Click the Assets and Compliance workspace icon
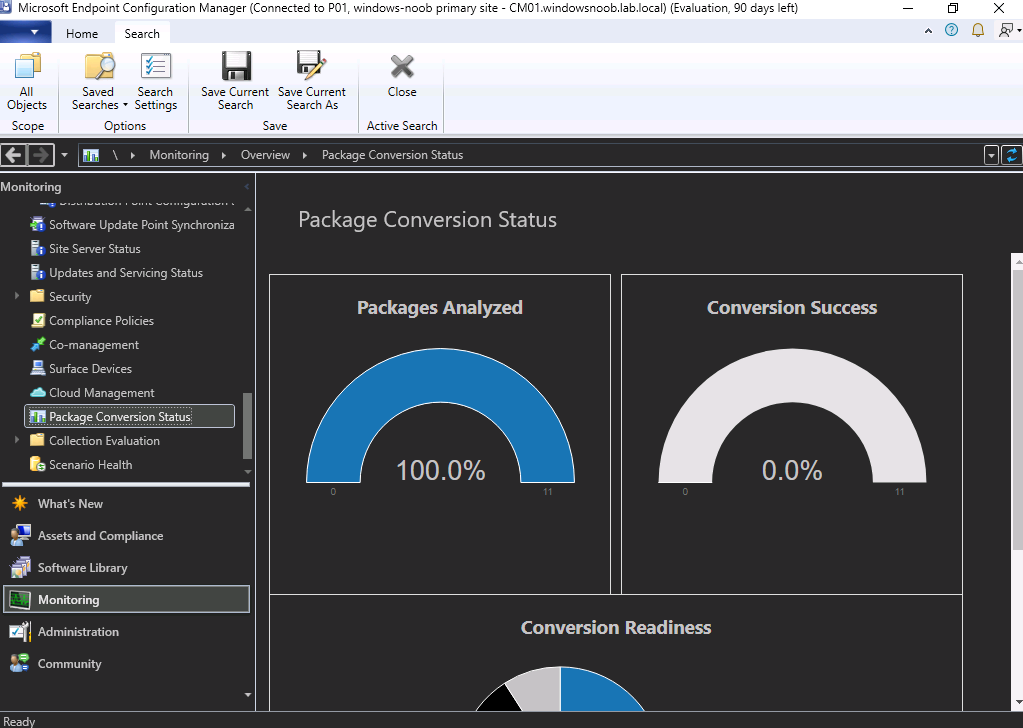This screenshot has width=1023, height=728. point(20,536)
